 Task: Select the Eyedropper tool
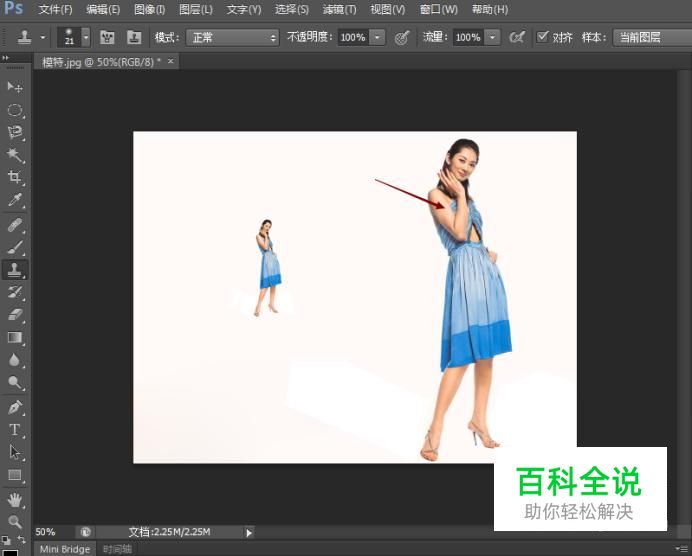tap(15, 200)
